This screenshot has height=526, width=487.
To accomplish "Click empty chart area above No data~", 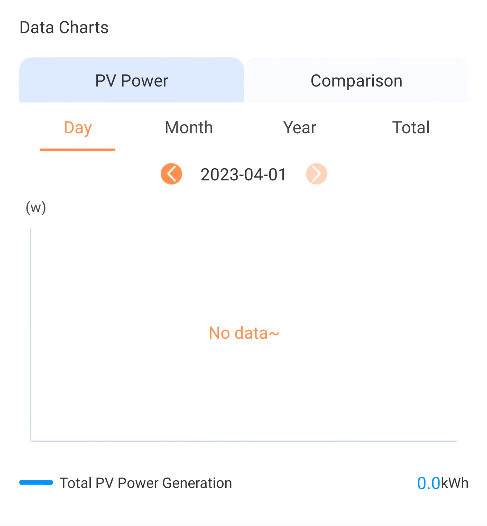I will pos(244,275).
